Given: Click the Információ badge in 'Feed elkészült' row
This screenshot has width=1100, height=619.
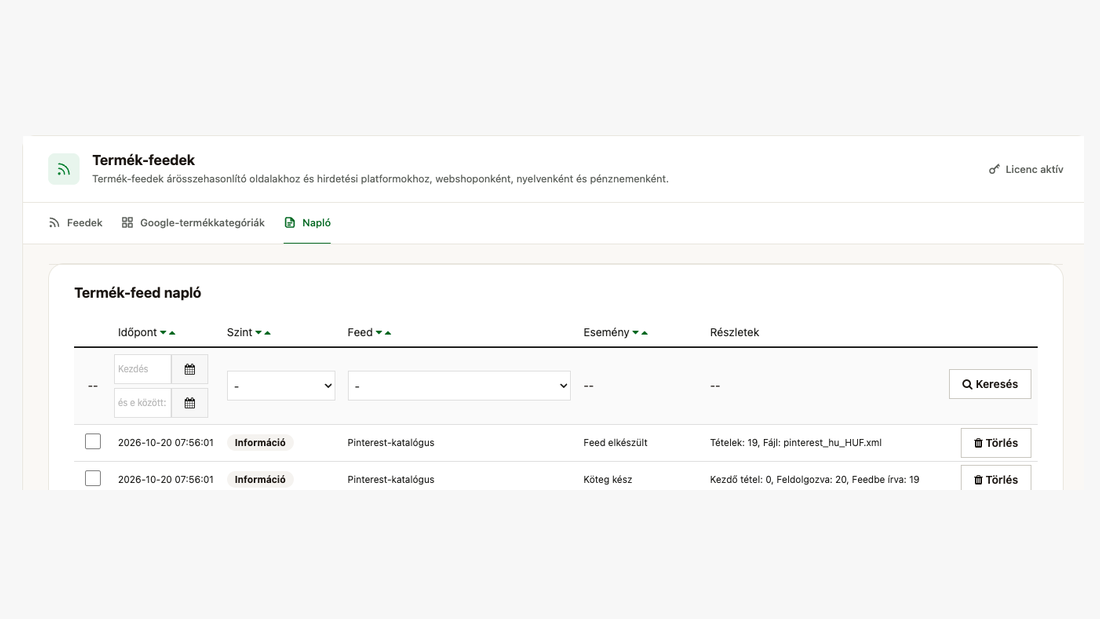Looking at the screenshot, I should pos(260,443).
